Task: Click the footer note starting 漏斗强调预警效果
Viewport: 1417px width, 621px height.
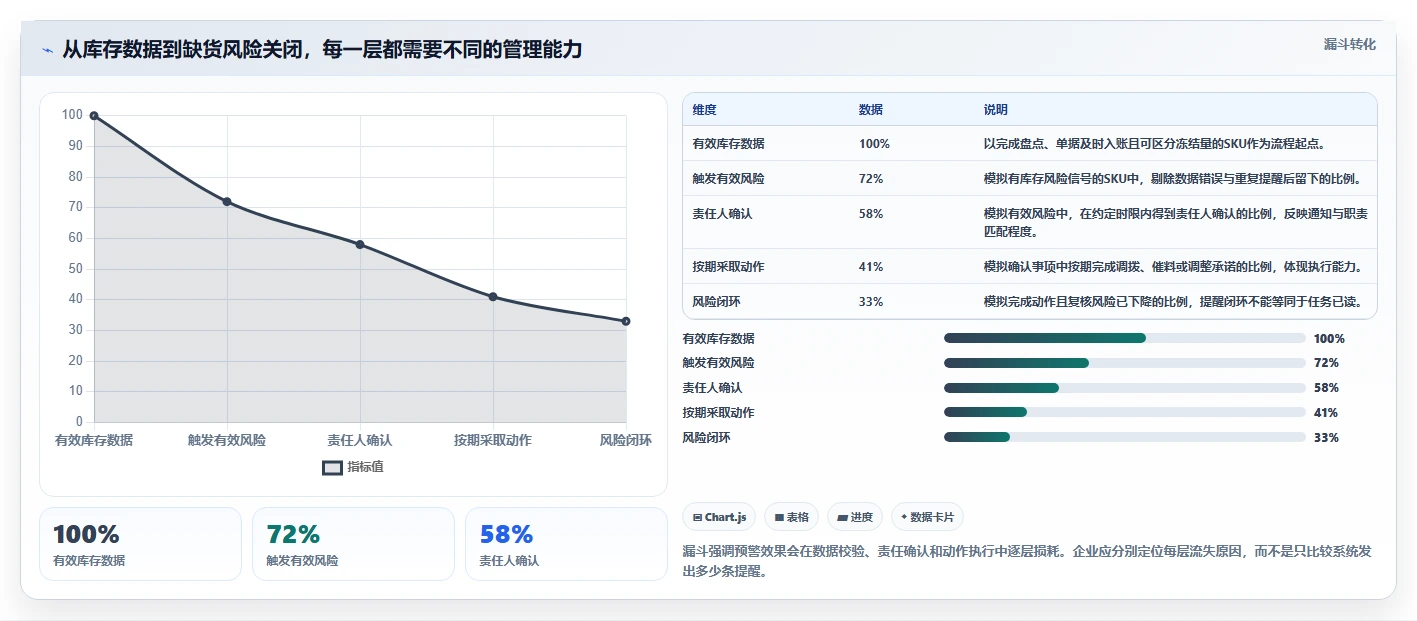Action: tap(1028, 562)
